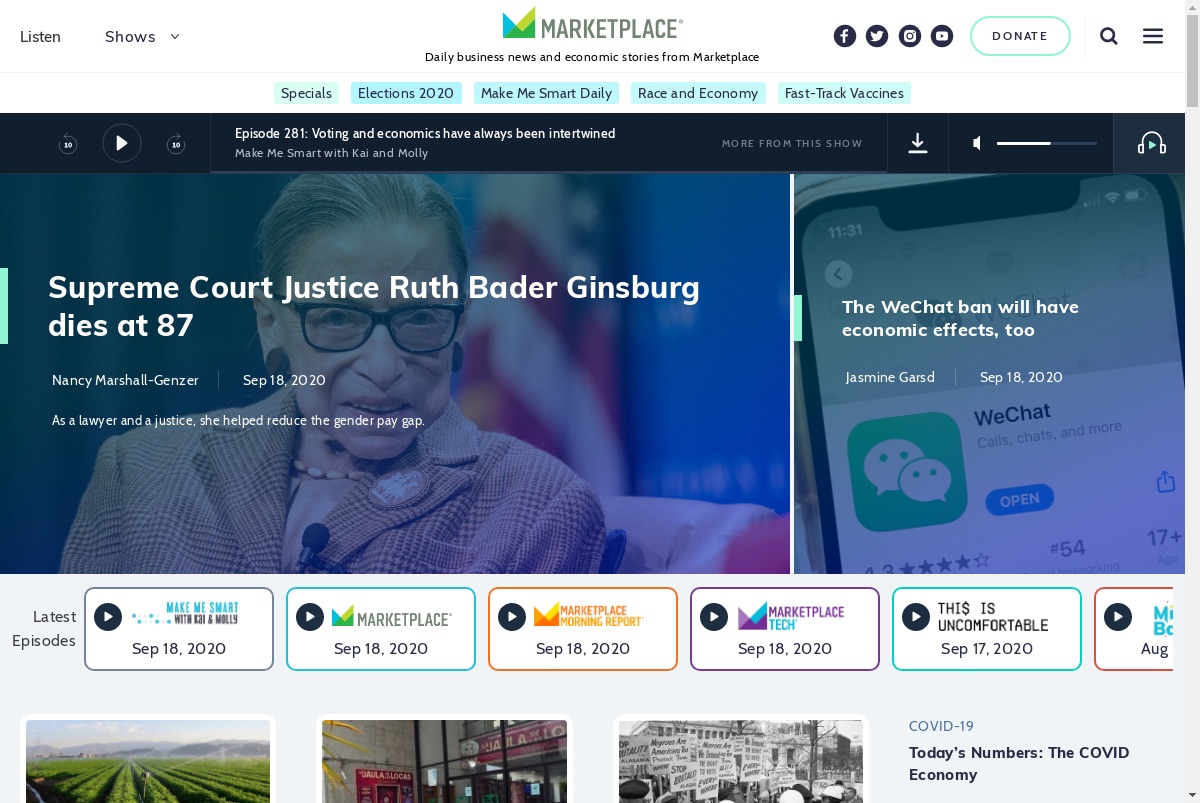Image resolution: width=1200 pixels, height=803 pixels.
Task: Open Marketplace Facebook page icon
Action: 845,36
